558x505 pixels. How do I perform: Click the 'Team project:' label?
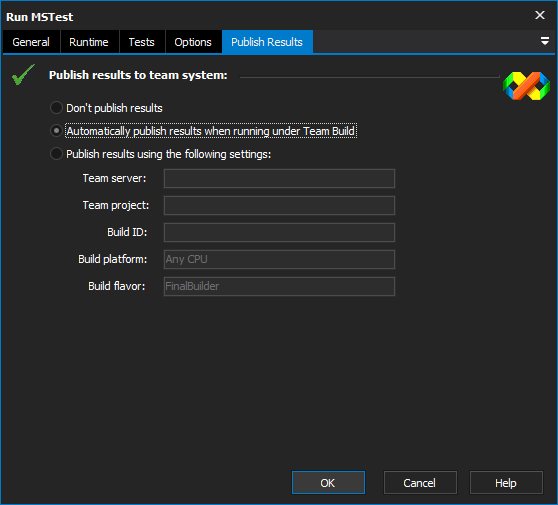click(116, 205)
